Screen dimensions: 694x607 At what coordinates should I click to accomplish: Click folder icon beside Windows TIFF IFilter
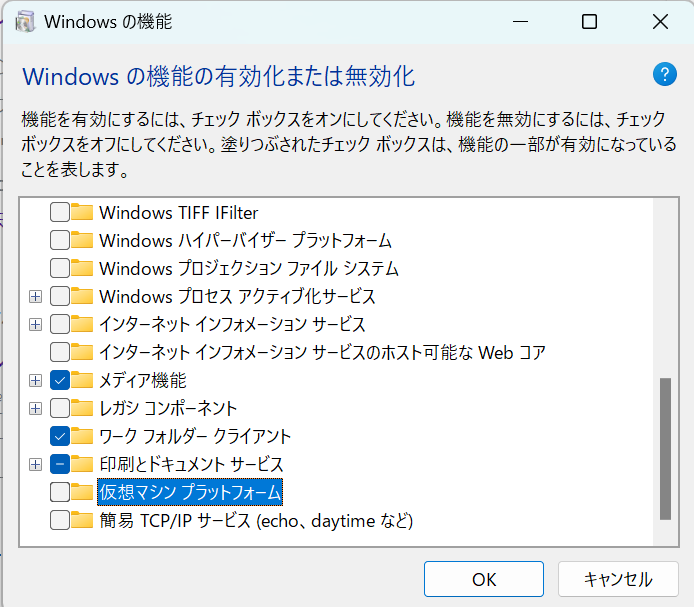[82, 212]
